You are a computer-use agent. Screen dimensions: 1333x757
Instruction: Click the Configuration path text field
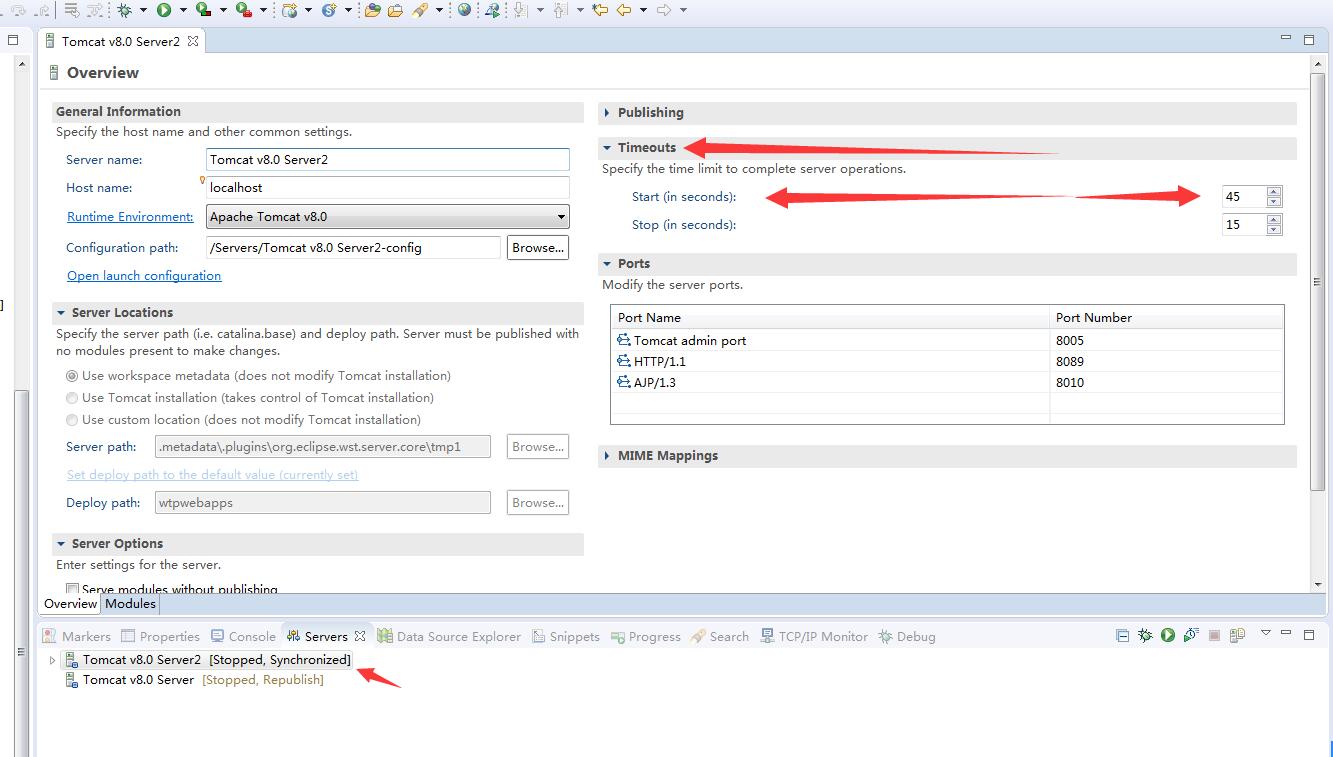tap(353, 247)
